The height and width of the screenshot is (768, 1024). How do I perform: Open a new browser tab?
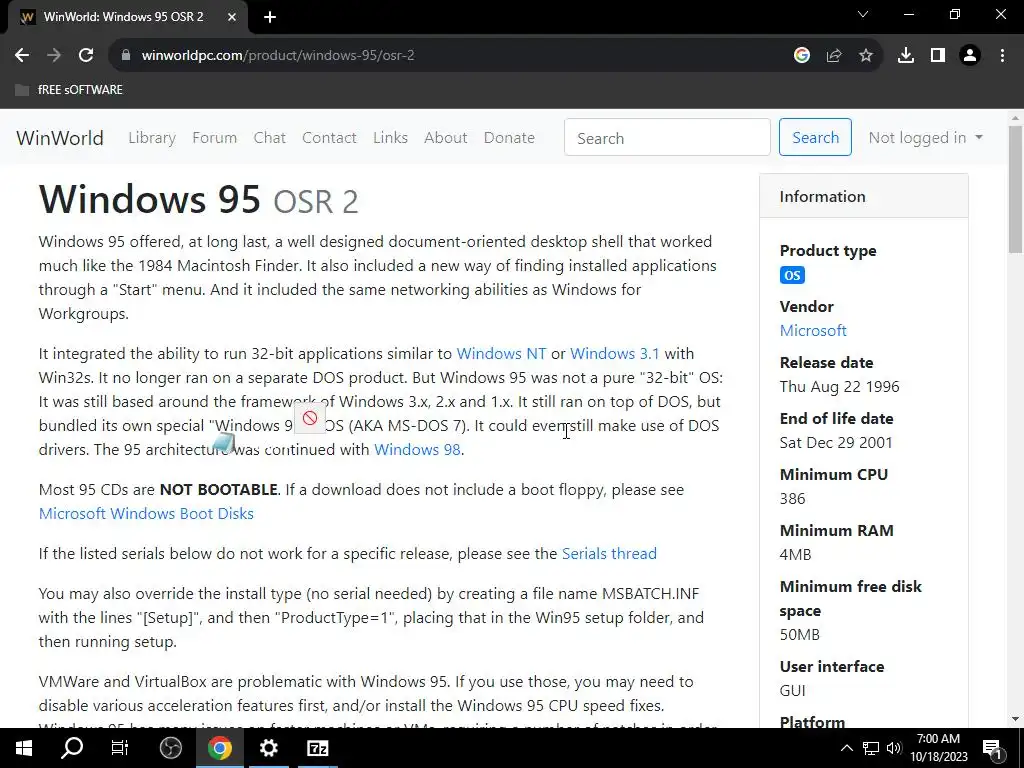pos(270,17)
